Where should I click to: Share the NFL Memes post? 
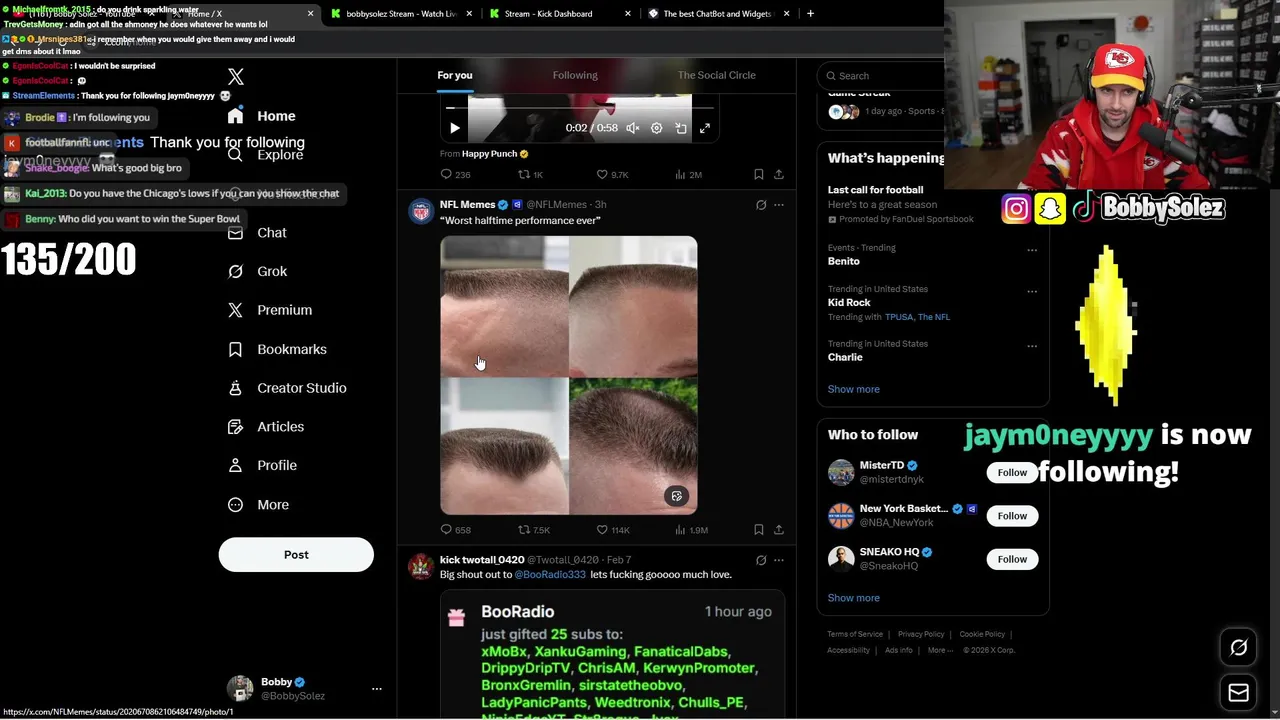(779, 530)
